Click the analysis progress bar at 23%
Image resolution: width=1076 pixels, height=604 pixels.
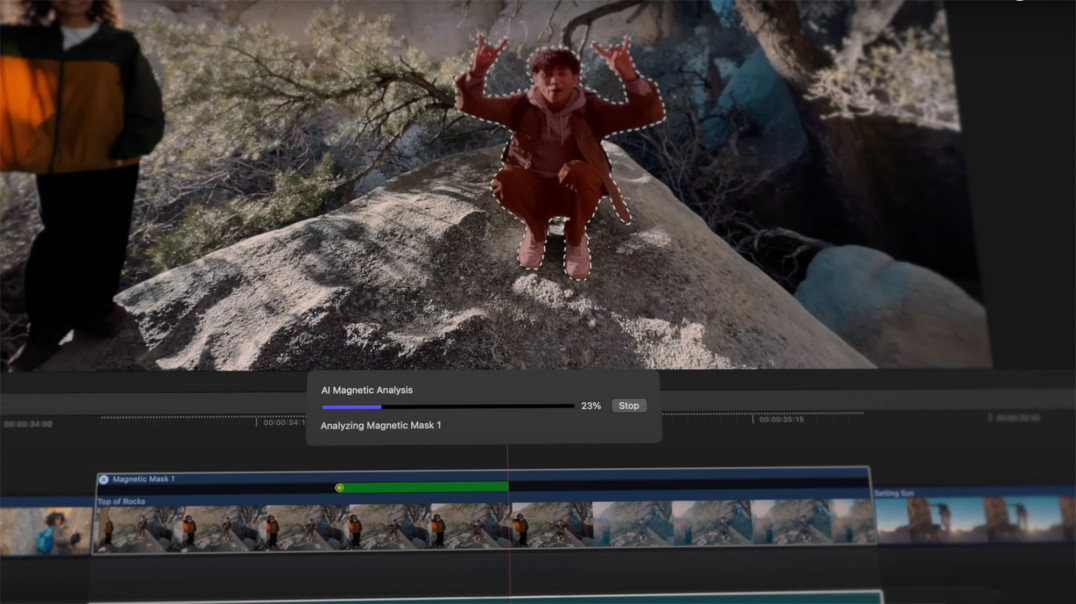[448, 407]
